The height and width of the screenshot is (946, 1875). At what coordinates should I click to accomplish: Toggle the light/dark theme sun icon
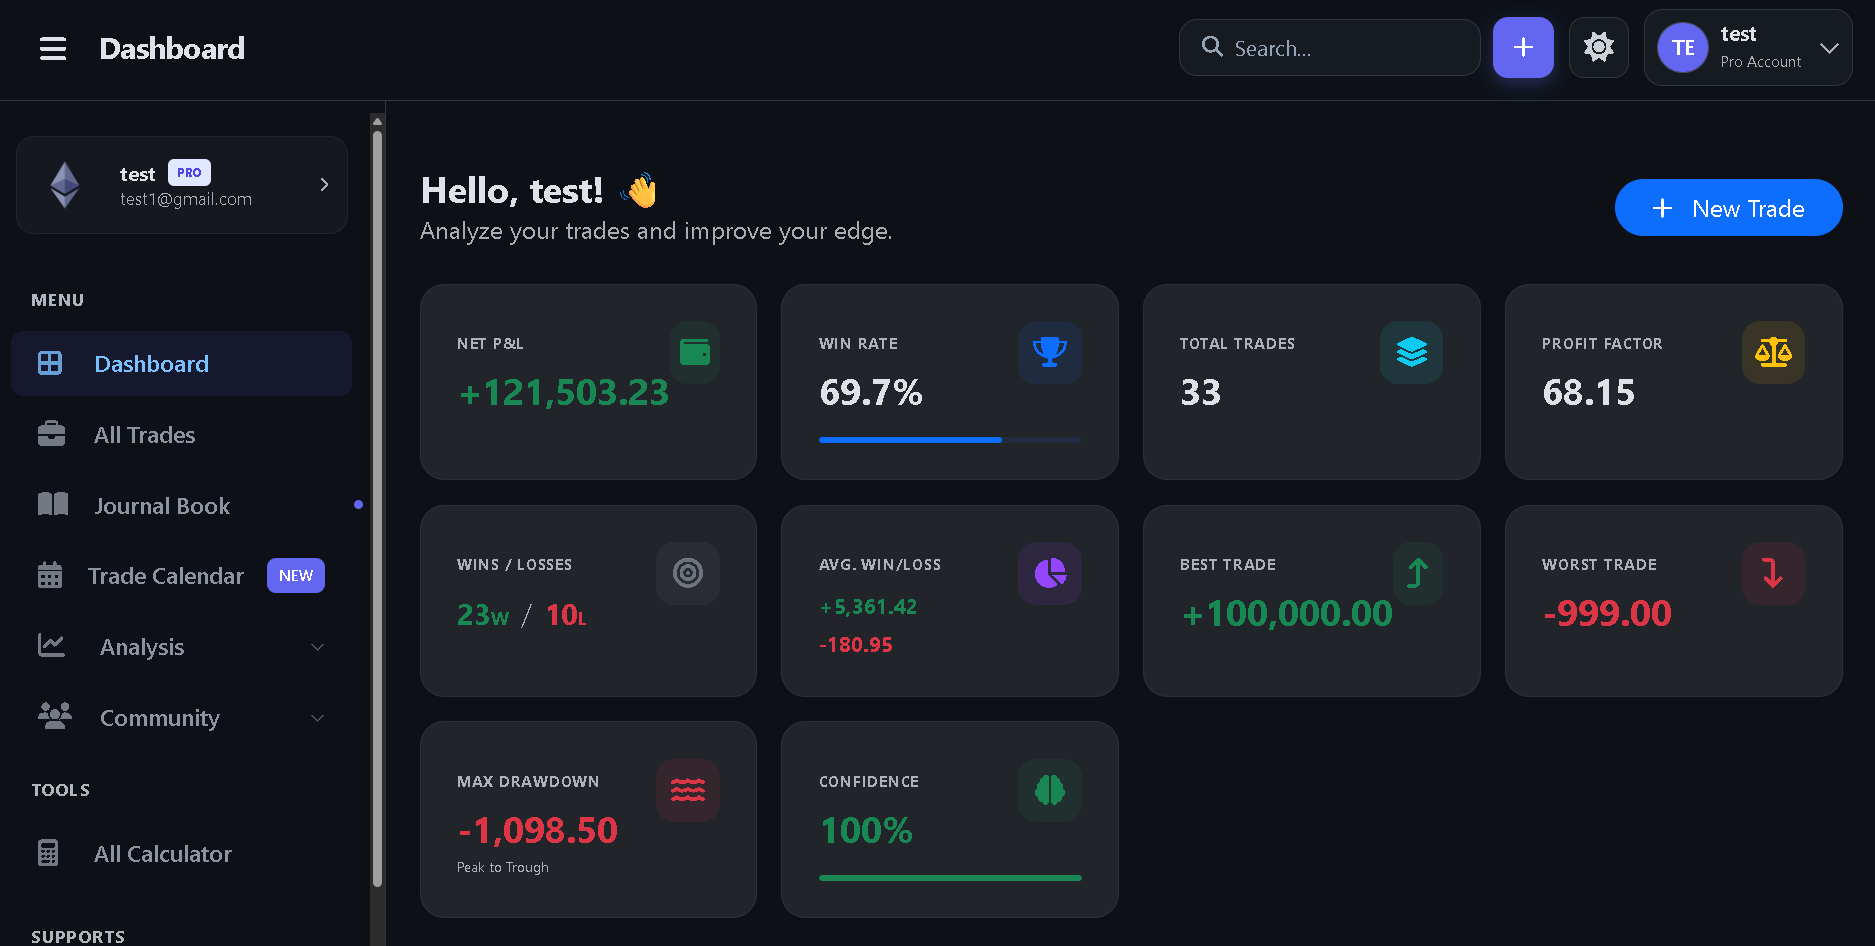click(1598, 47)
